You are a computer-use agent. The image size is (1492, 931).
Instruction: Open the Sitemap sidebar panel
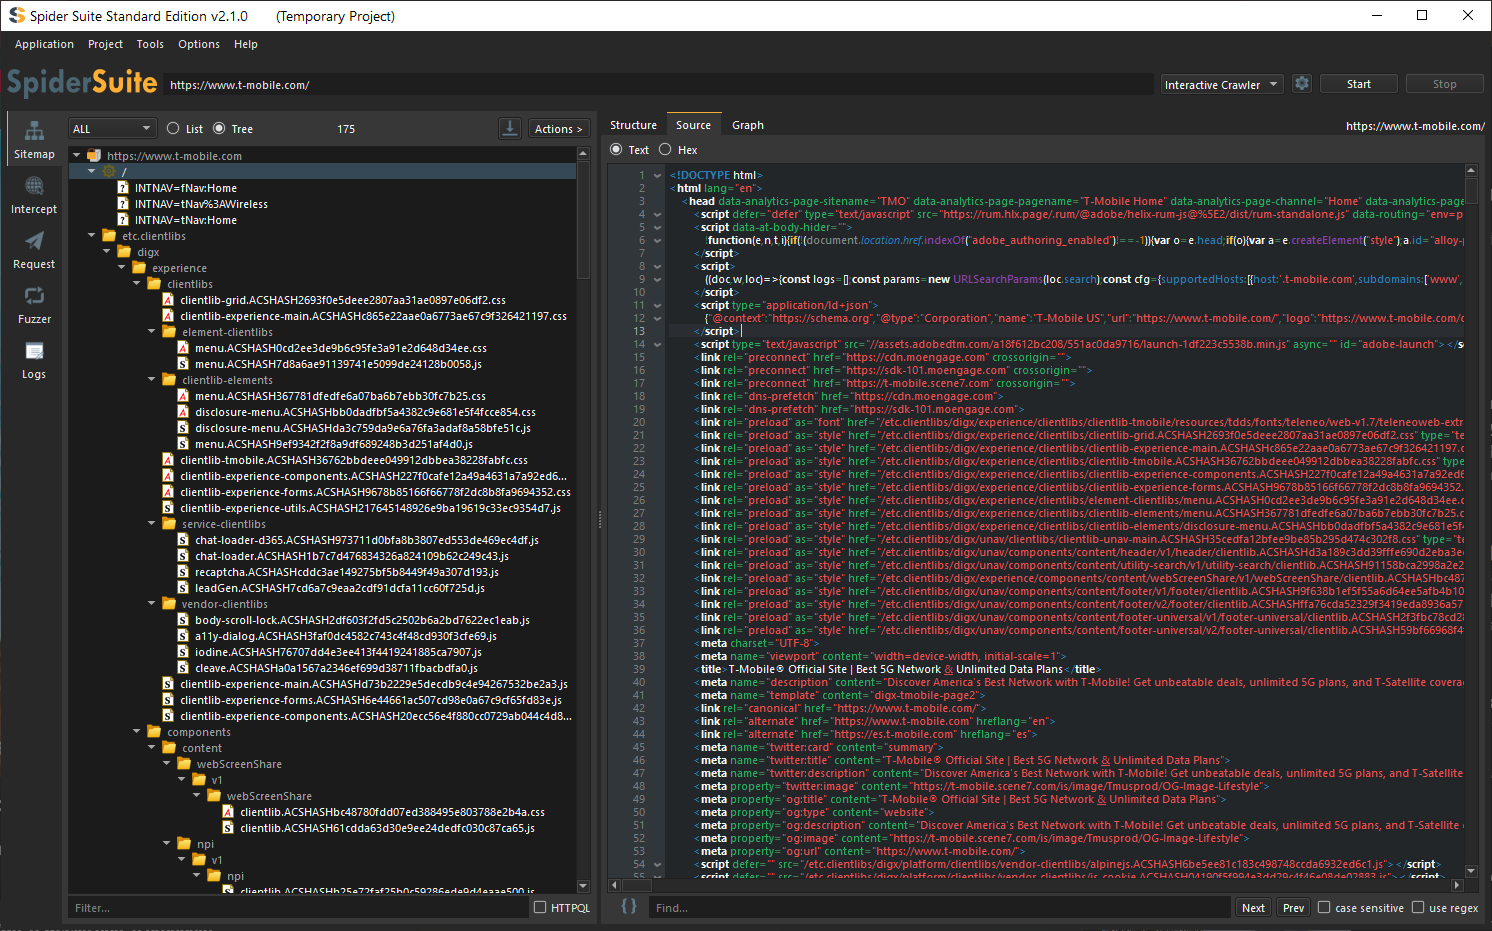coord(34,139)
